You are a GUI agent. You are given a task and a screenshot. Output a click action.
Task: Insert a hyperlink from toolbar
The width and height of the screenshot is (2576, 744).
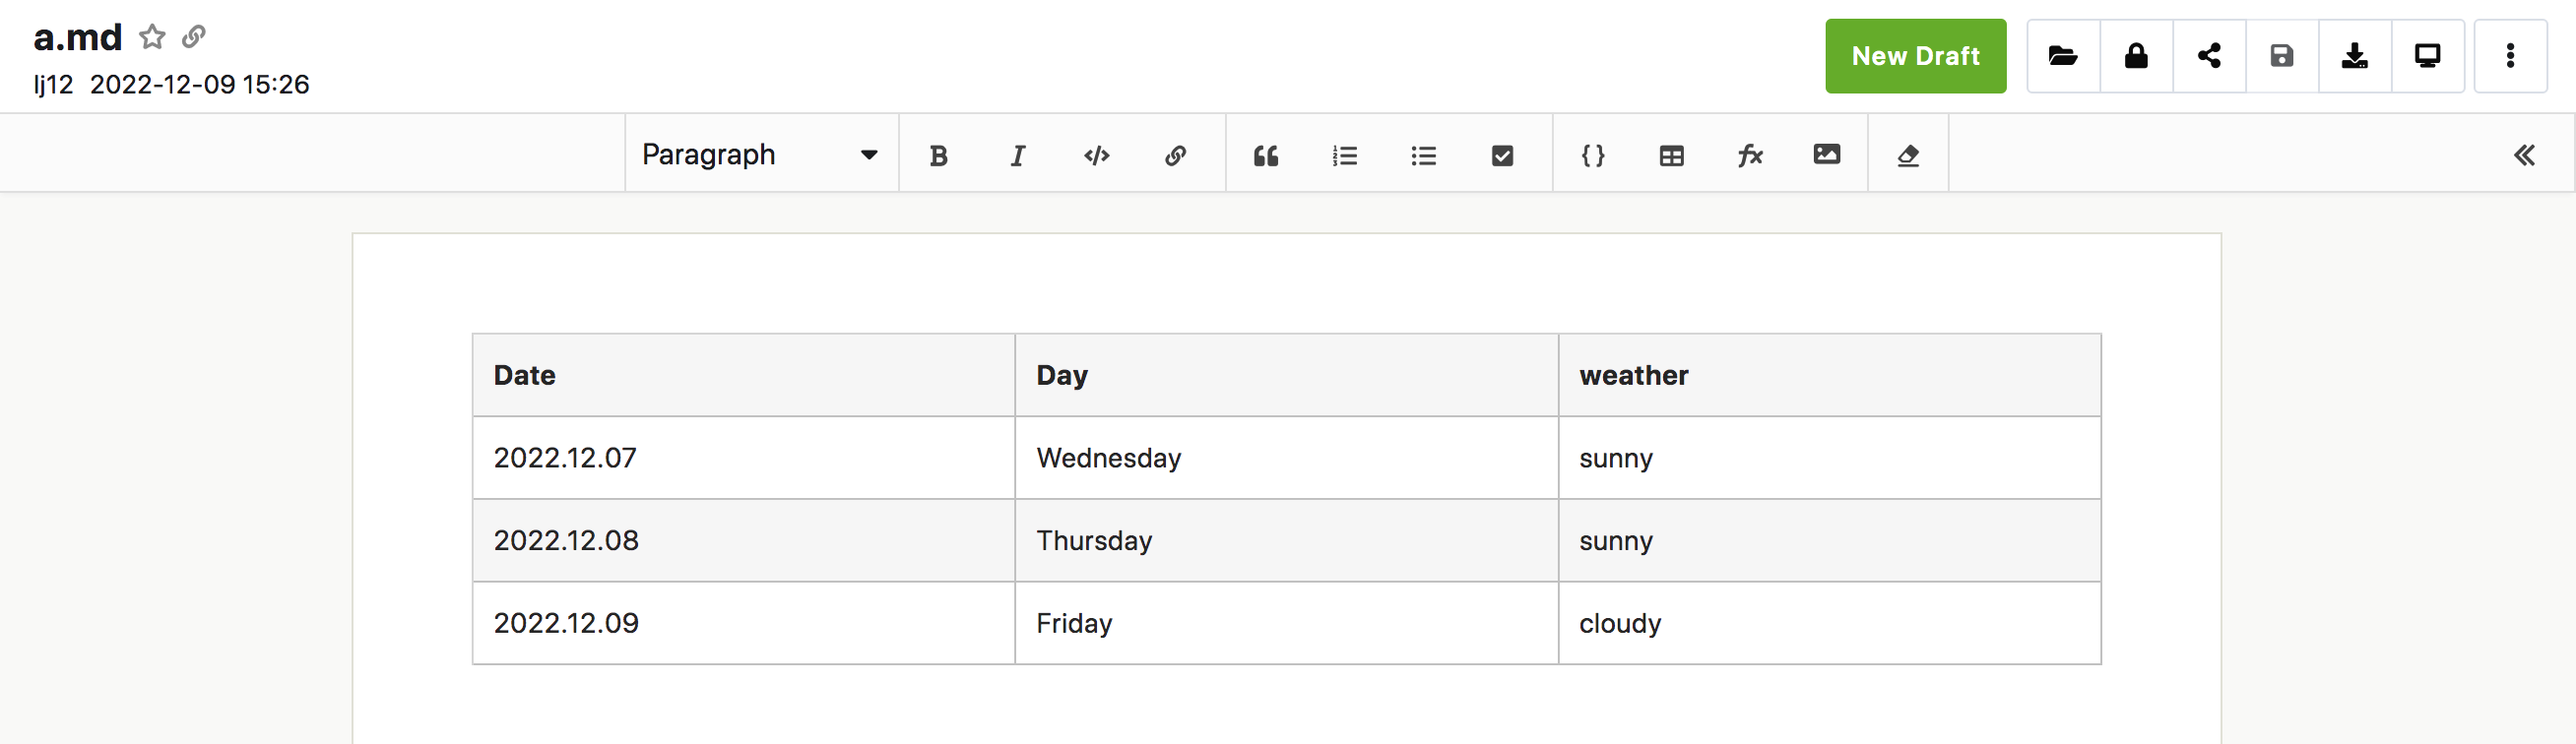(x=1175, y=156)
